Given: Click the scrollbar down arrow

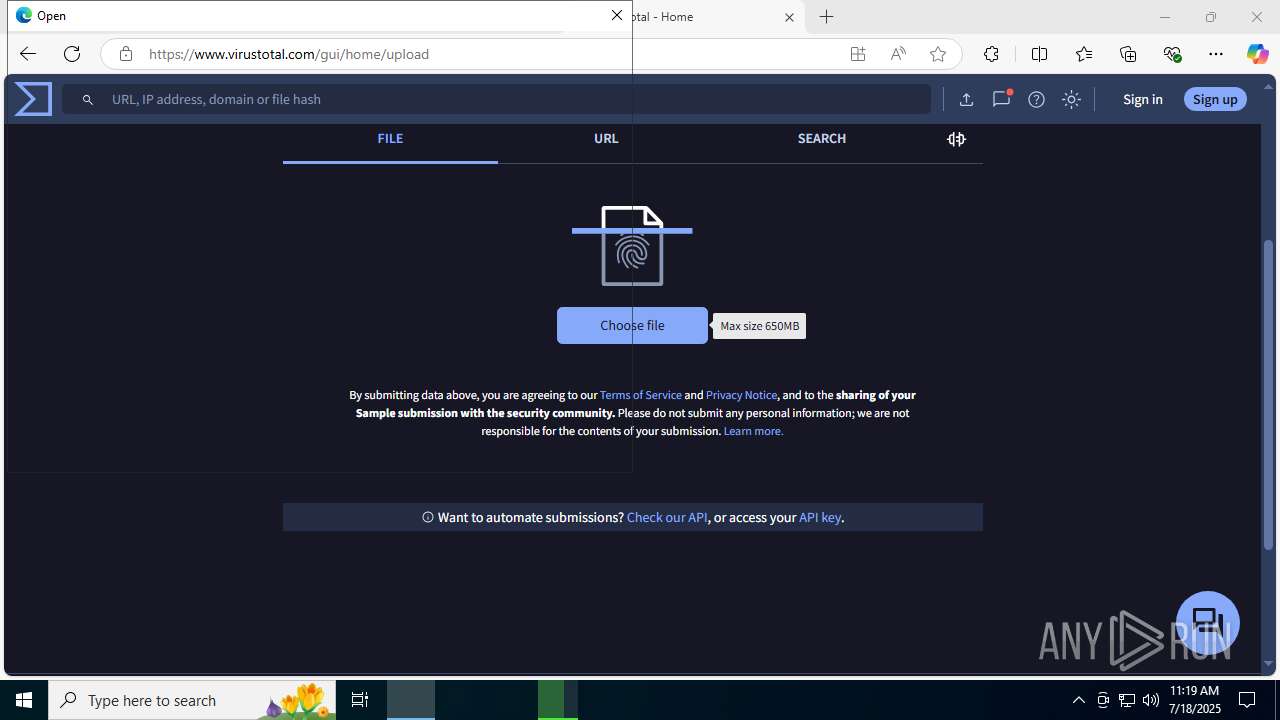Looking at the screenshot, I should (1269, 663).
